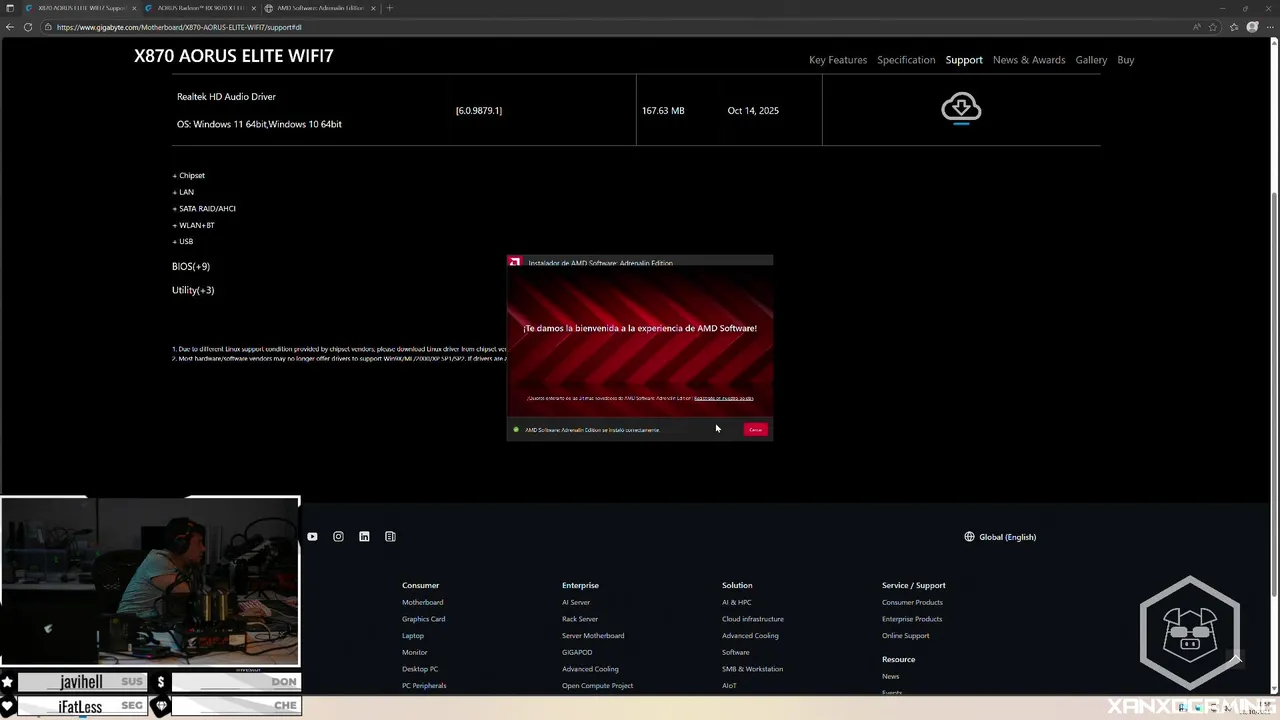Open the Rack Server footer link

tap(580, 619)
